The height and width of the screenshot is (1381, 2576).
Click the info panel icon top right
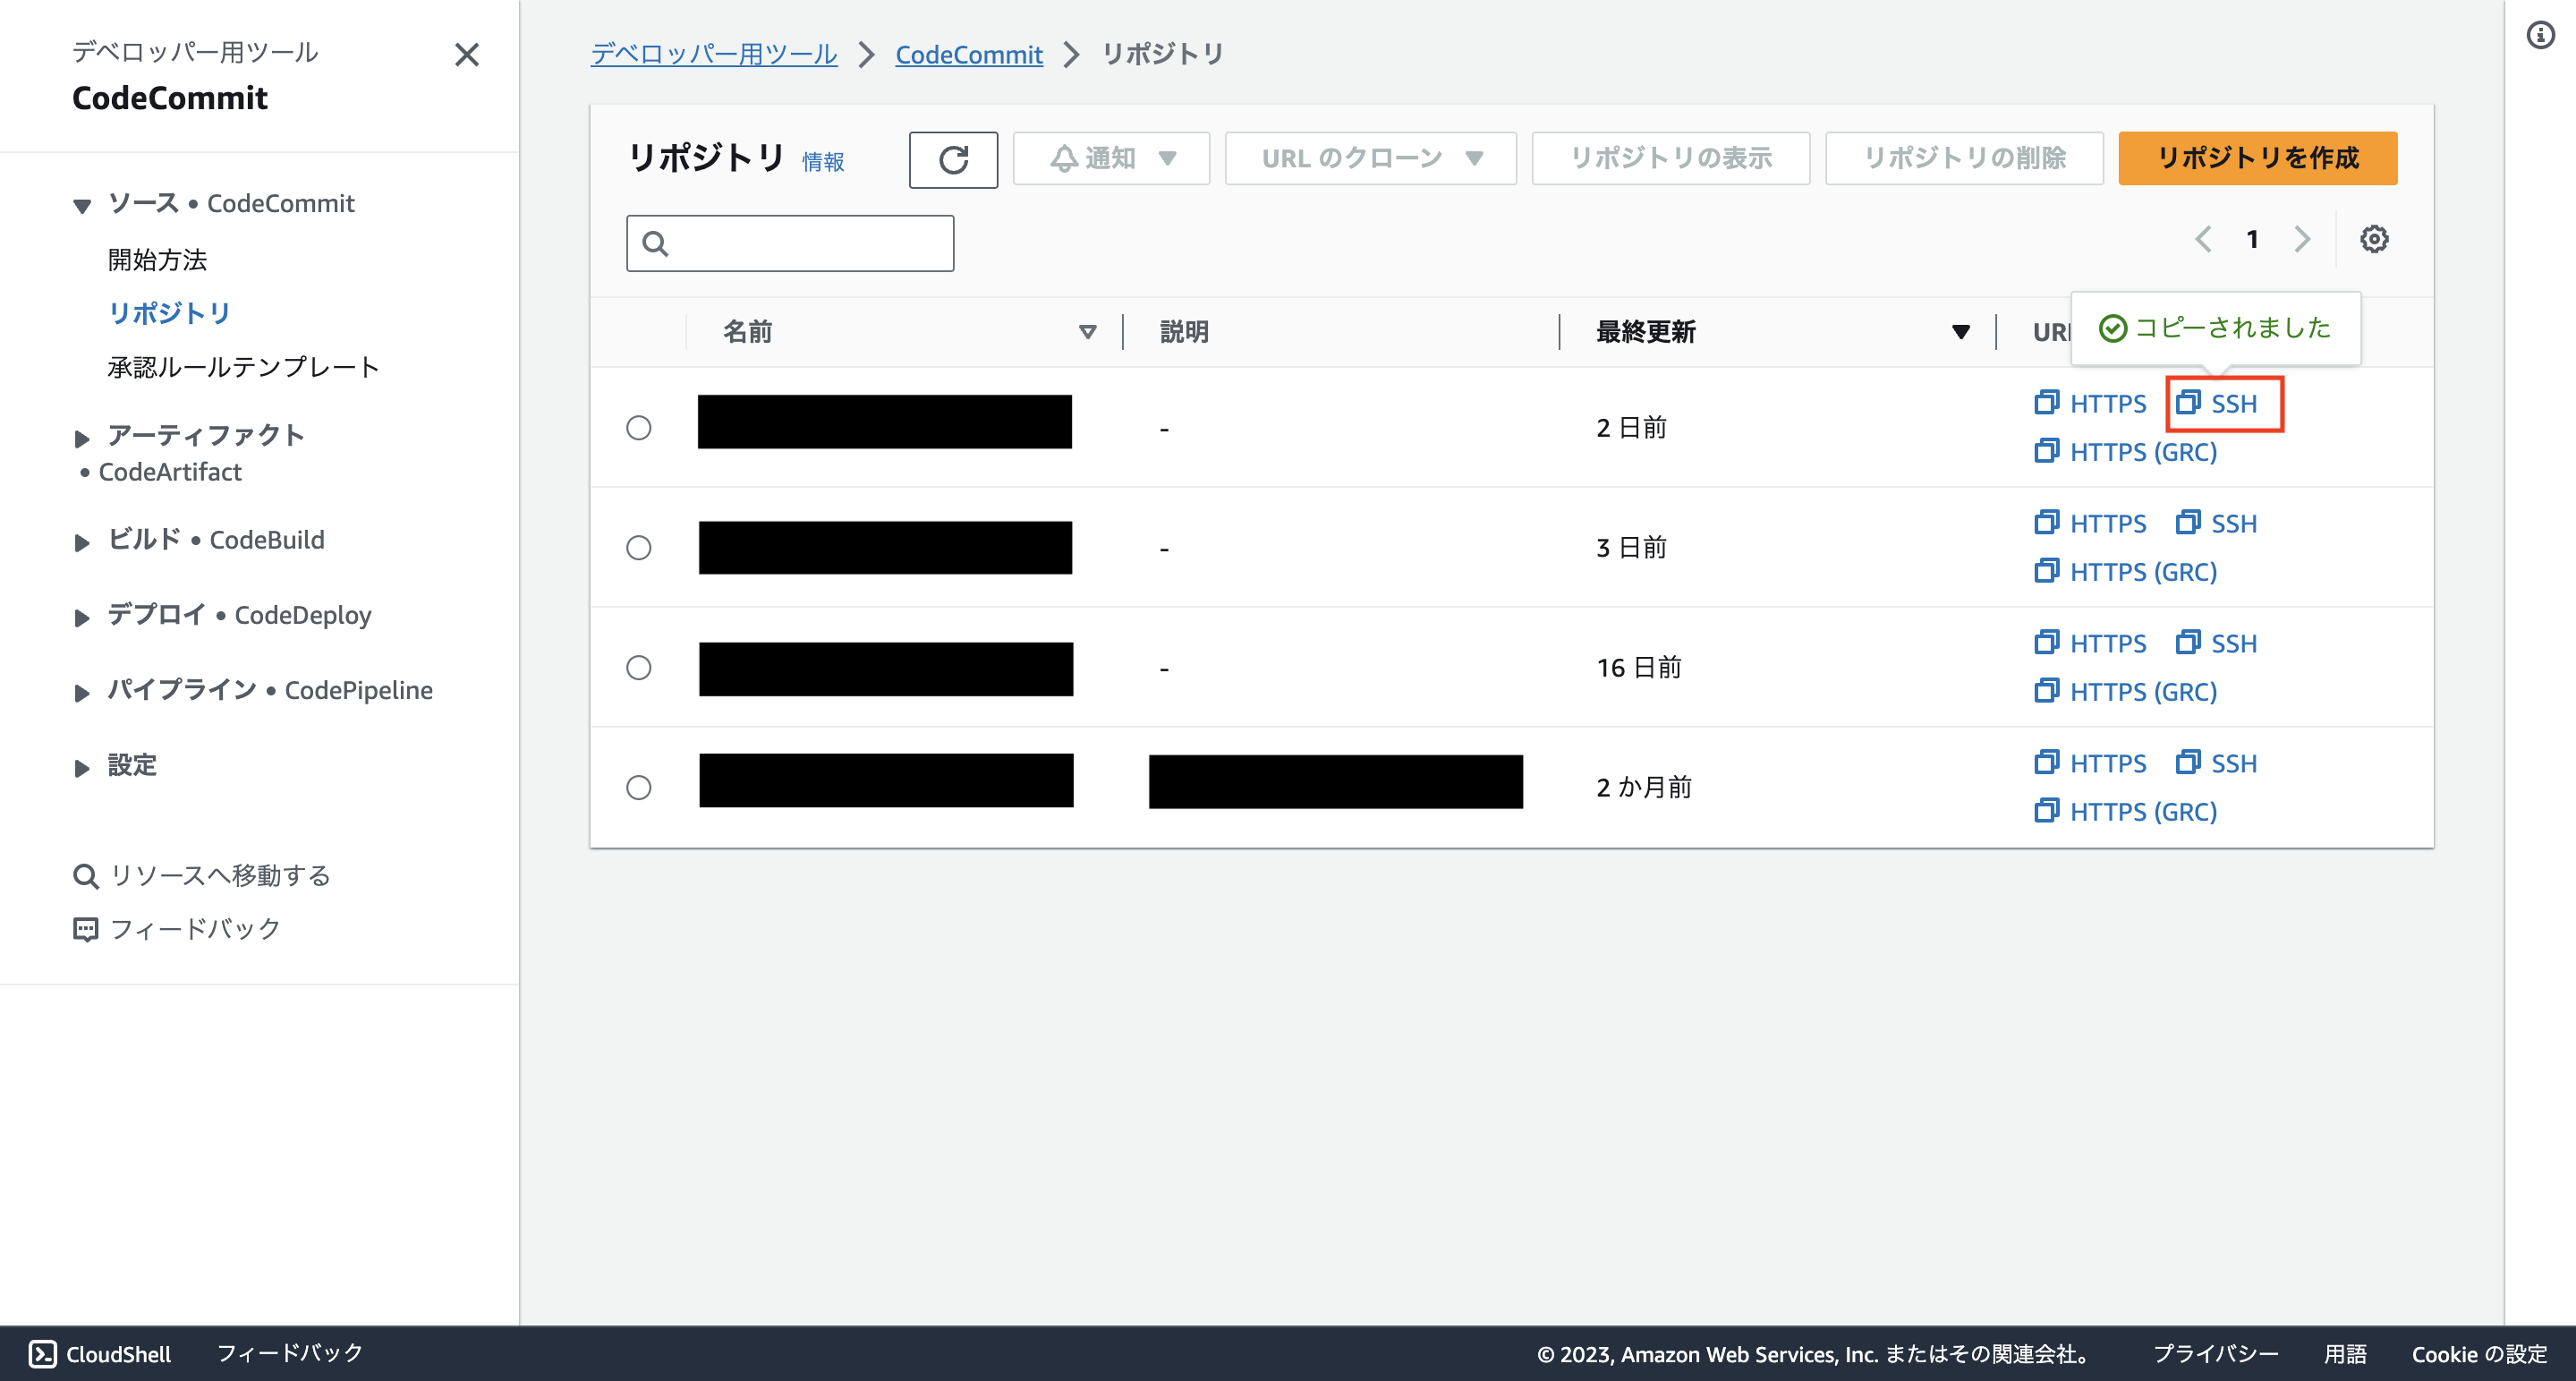click(2540, 36)
